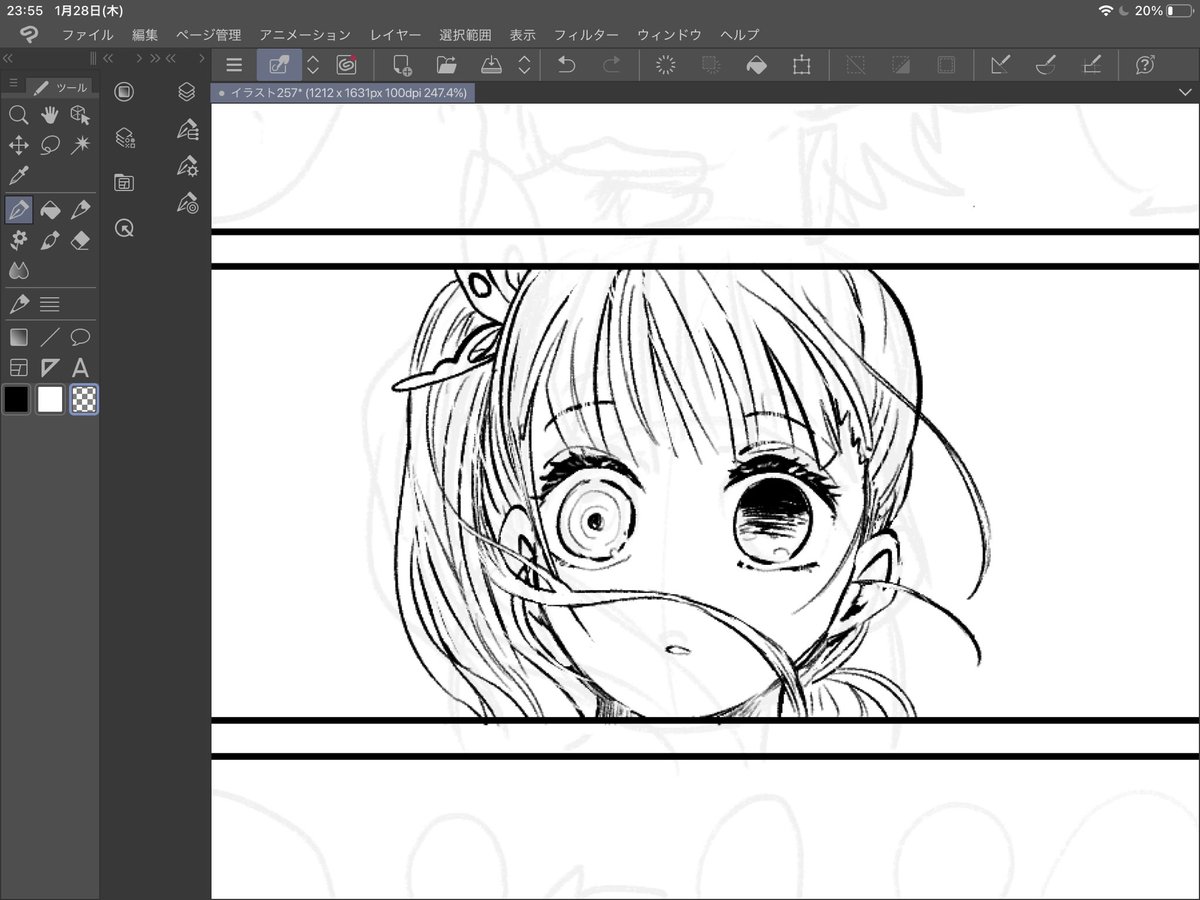Viewport: 1200px width, 900px height.
Task: Toggle snap to ruler
Action: (x=1000, y=65)
